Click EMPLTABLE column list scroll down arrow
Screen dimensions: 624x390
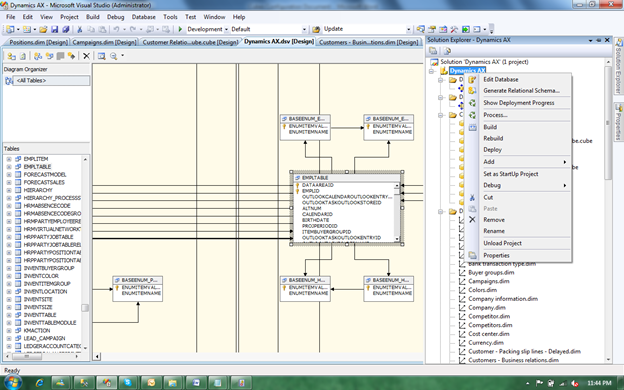tap(397, 239)
